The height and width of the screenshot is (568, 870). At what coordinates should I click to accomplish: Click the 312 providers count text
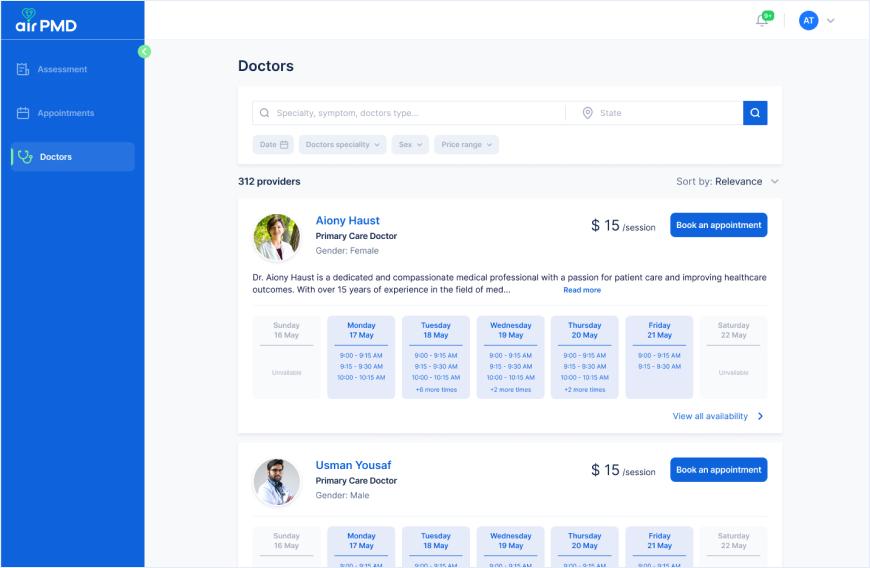point(269,181)
